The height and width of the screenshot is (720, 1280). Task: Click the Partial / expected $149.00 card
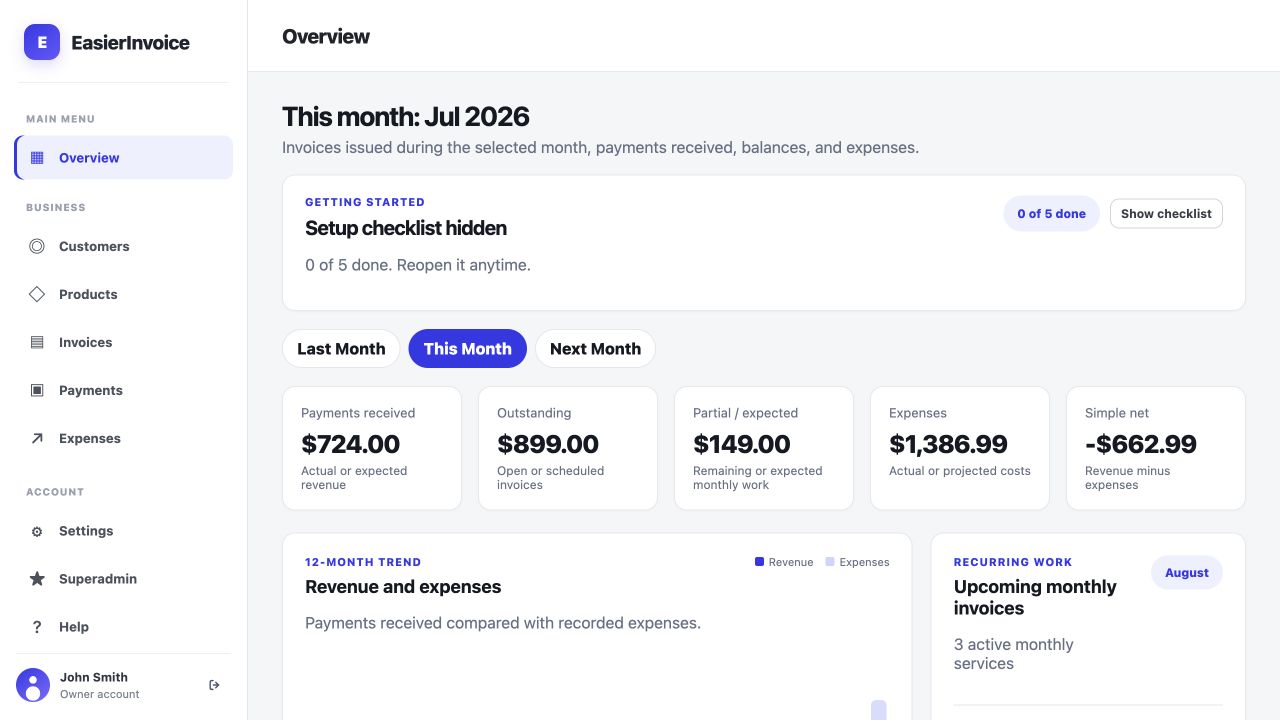[764, 448]
